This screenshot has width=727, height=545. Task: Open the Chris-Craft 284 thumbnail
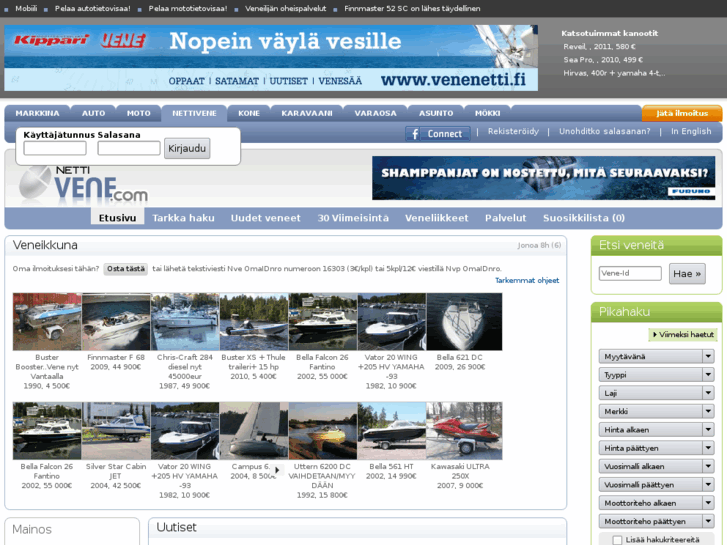point(185,321)
